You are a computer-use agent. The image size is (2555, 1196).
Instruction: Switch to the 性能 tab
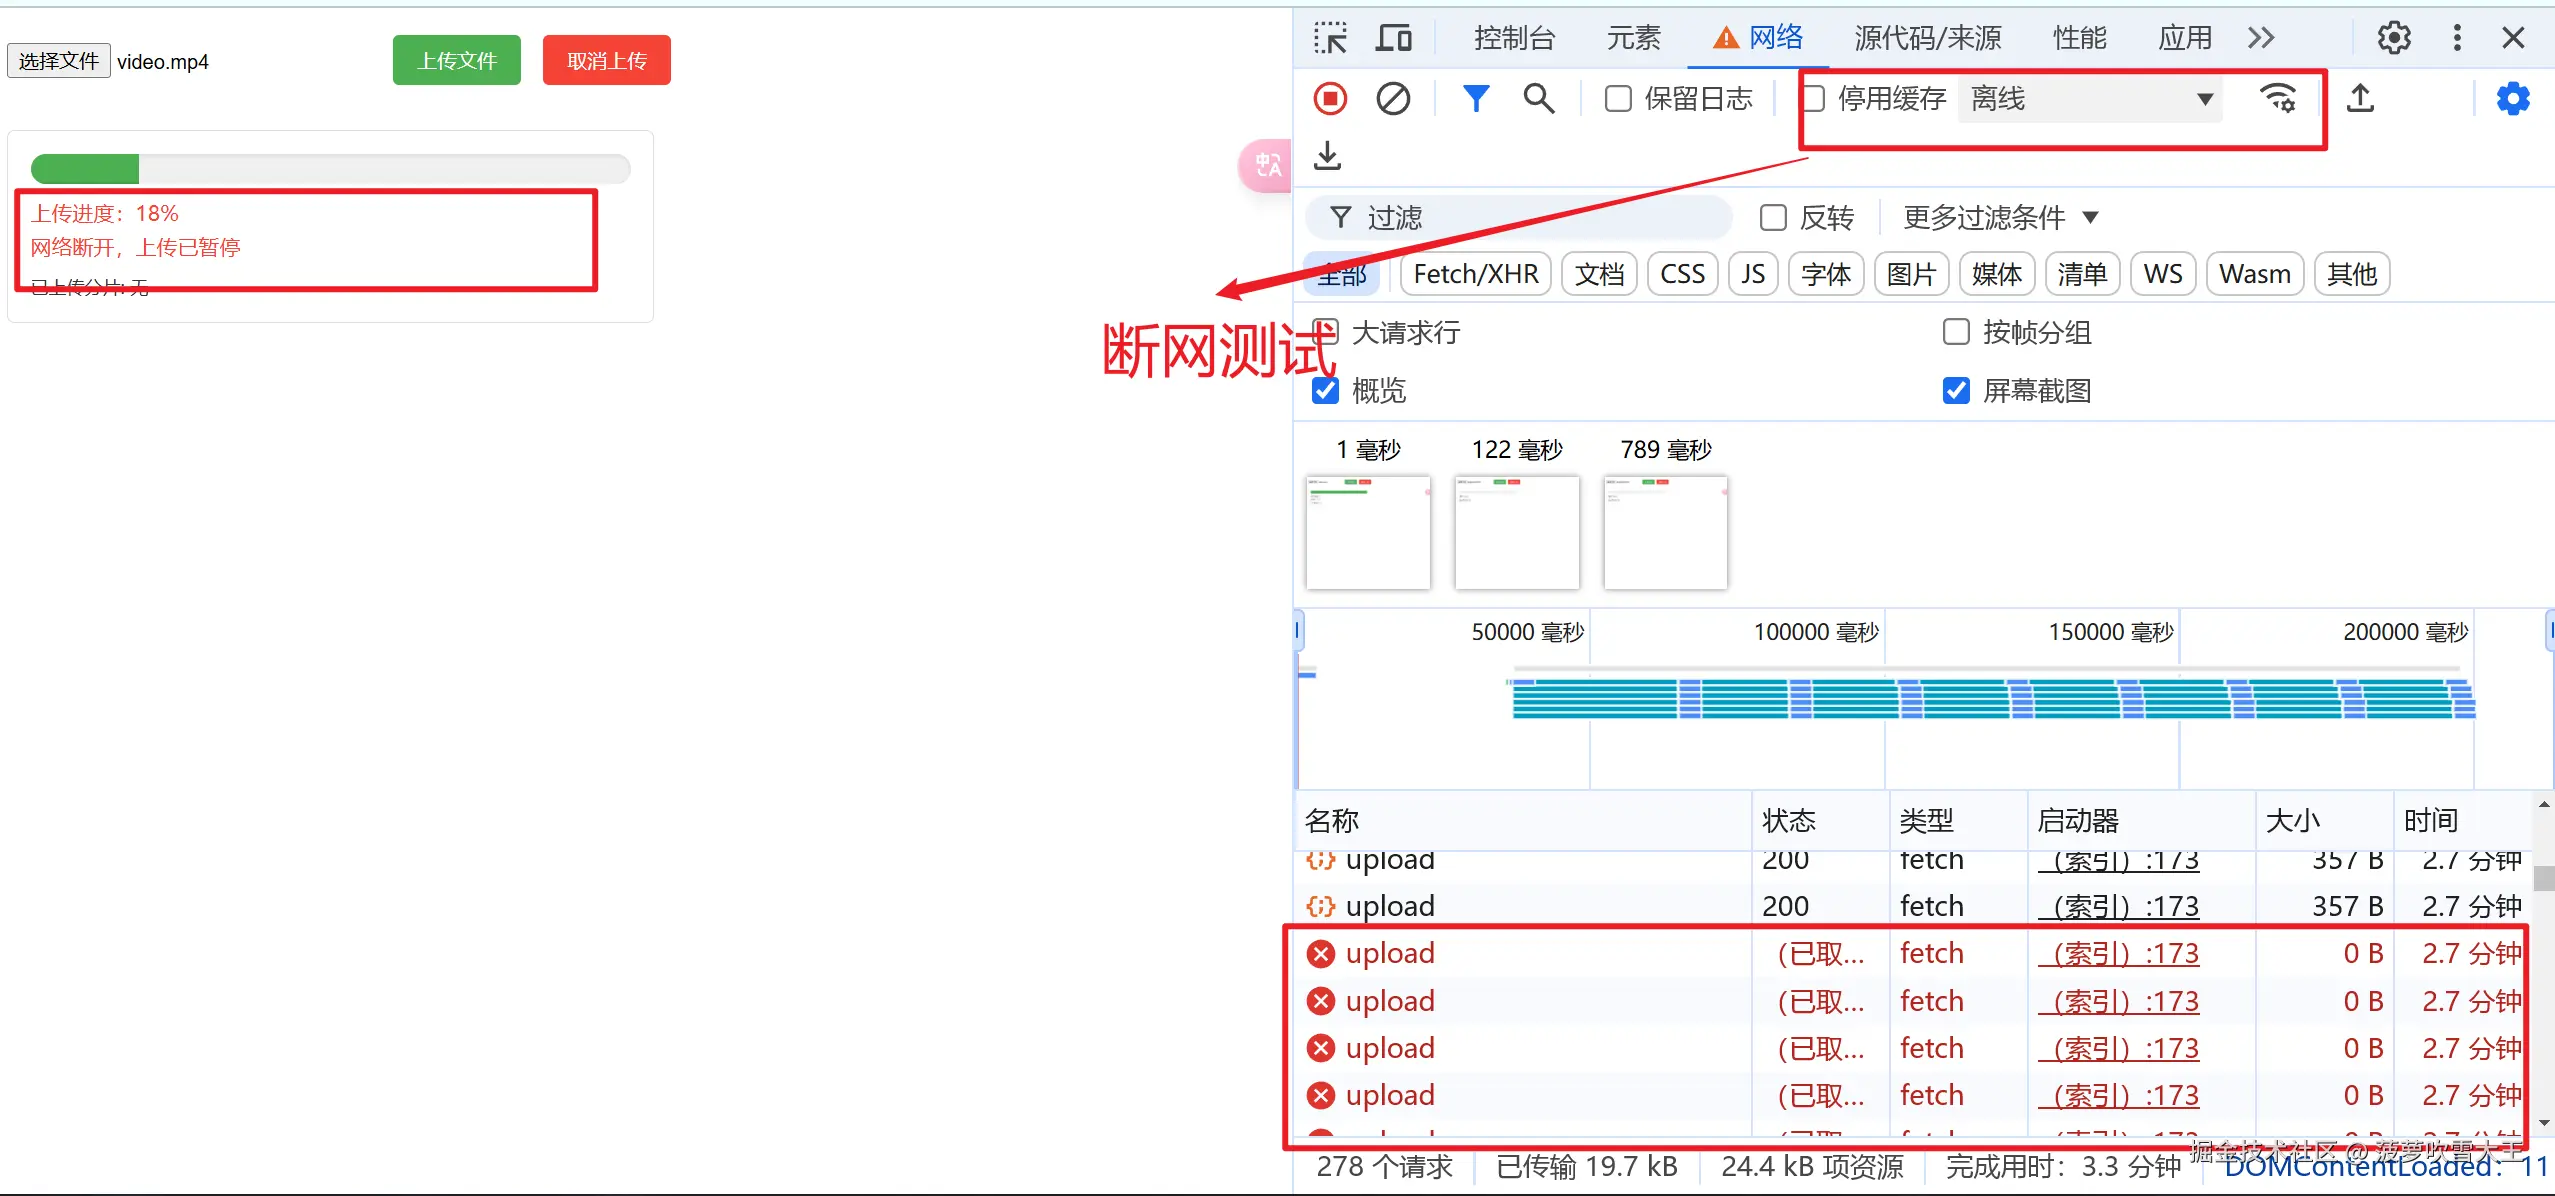(2079, 38)
